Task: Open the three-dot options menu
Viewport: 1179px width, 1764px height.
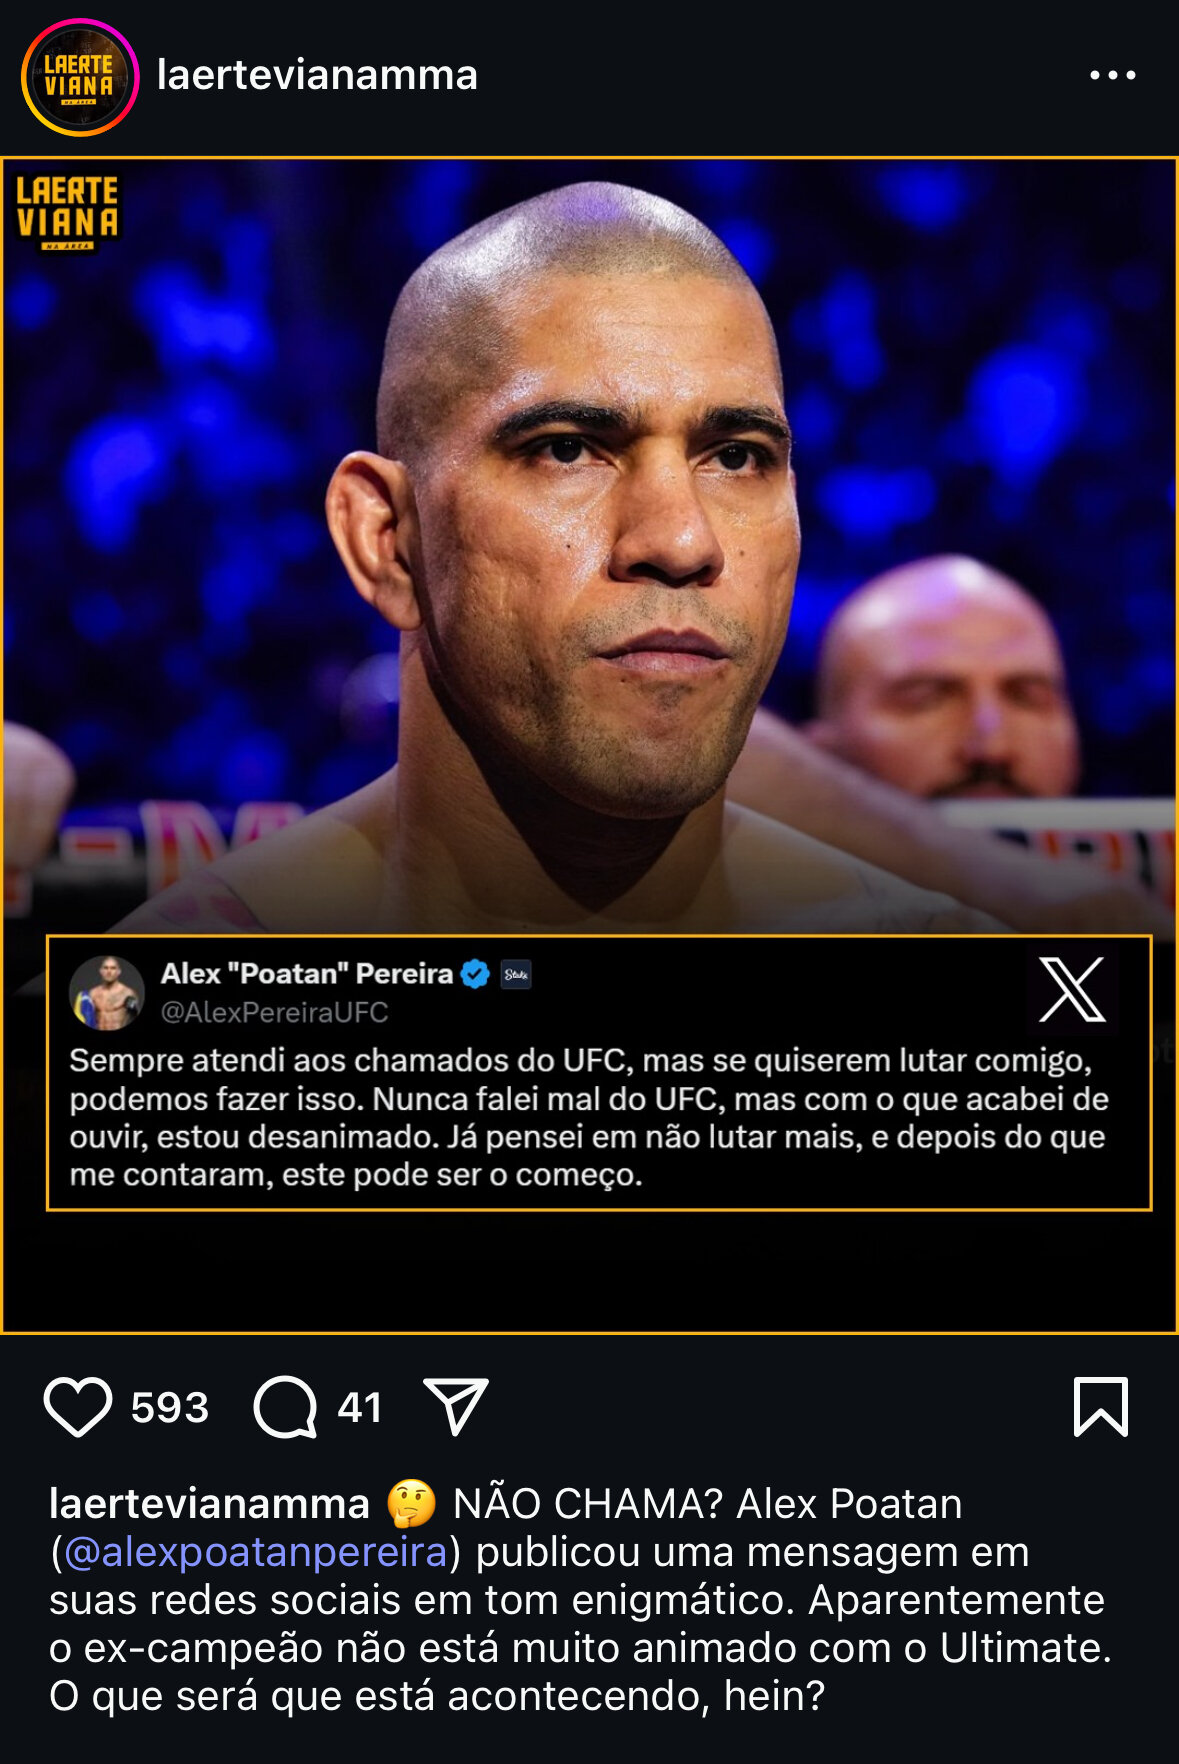Action: 1113,75
